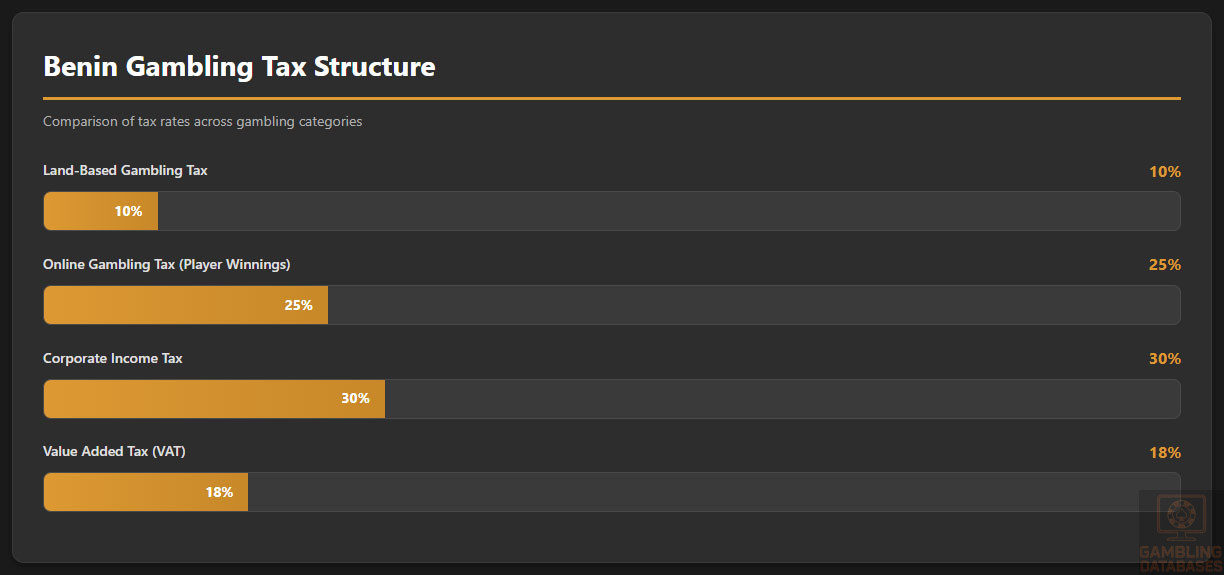Click the Gambling Databases watermark text
The height and width of the screenshot is (575, 1224).
tap(1180, 559)
